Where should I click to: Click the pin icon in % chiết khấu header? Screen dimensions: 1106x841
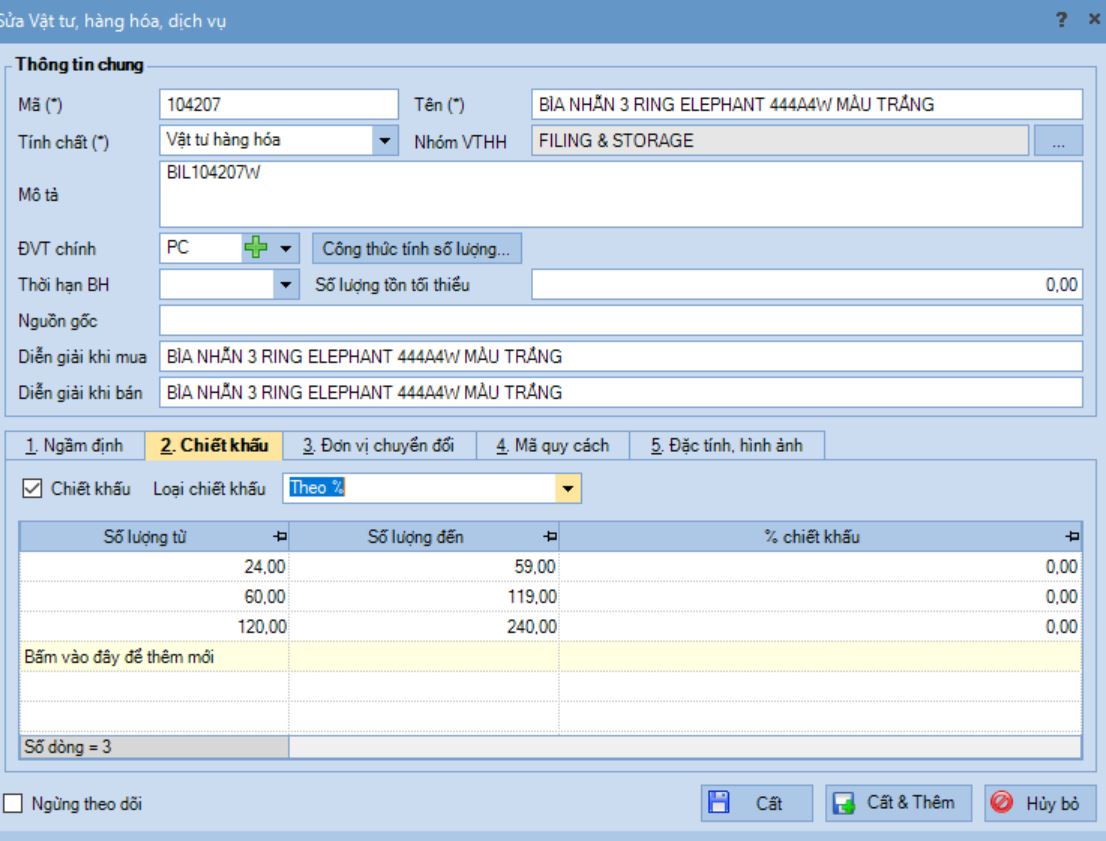point(1072,537)
